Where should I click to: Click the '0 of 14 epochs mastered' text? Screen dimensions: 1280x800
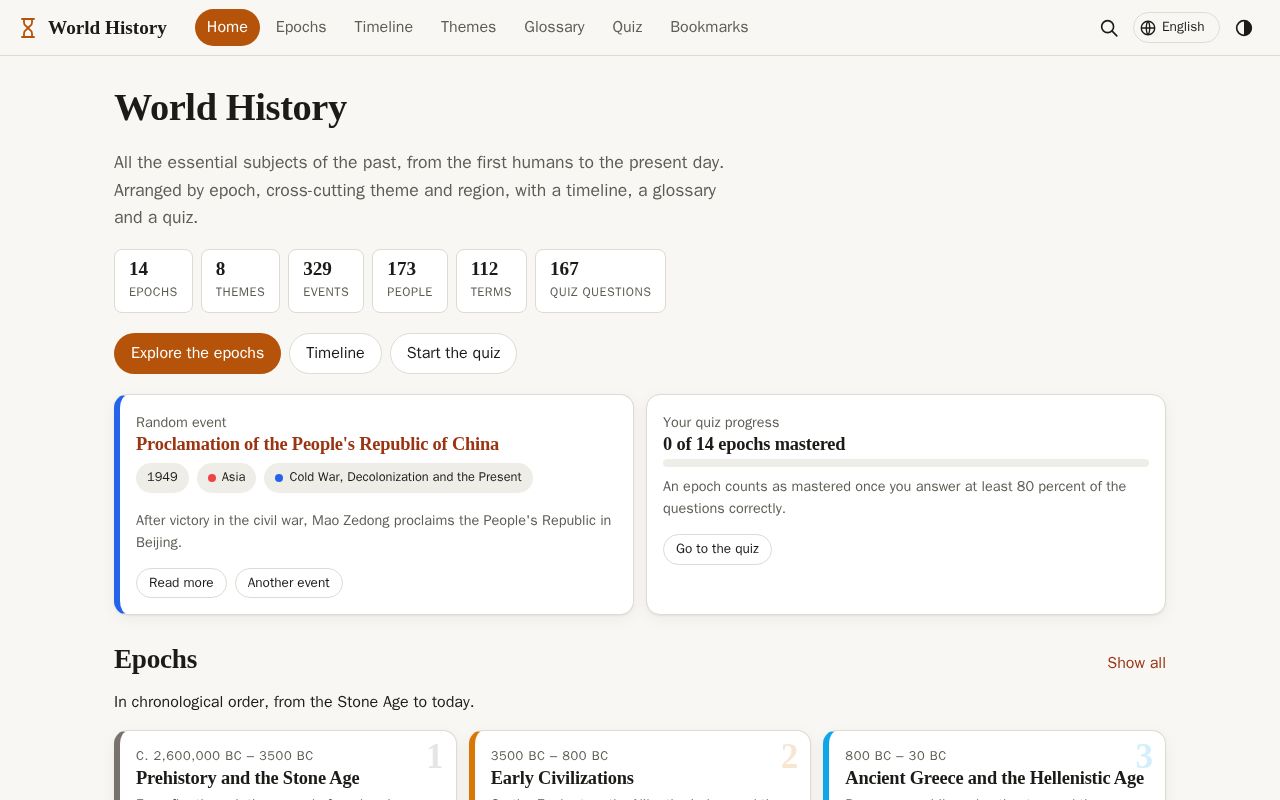tap(754, 444)
